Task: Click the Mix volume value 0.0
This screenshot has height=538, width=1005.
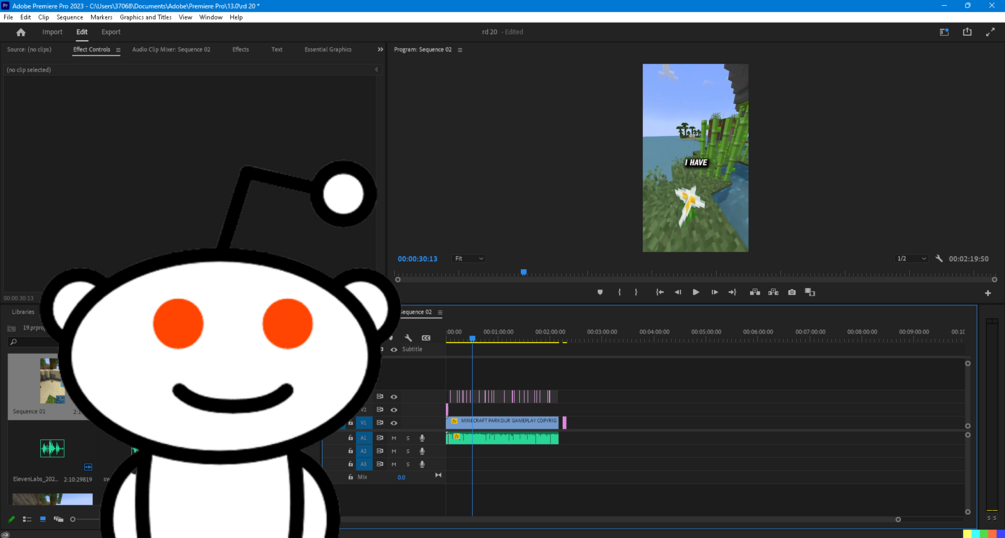Action: (401, 478)
